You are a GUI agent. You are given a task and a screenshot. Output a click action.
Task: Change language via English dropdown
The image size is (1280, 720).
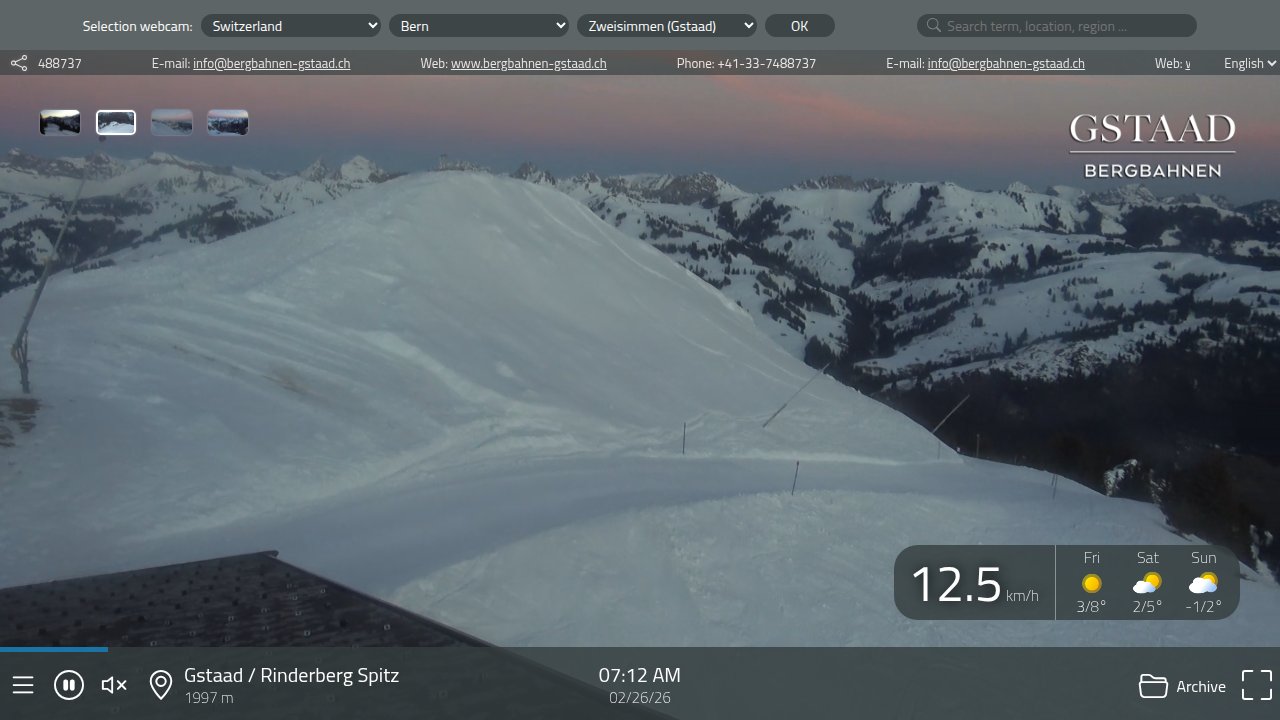(1249, 63)
